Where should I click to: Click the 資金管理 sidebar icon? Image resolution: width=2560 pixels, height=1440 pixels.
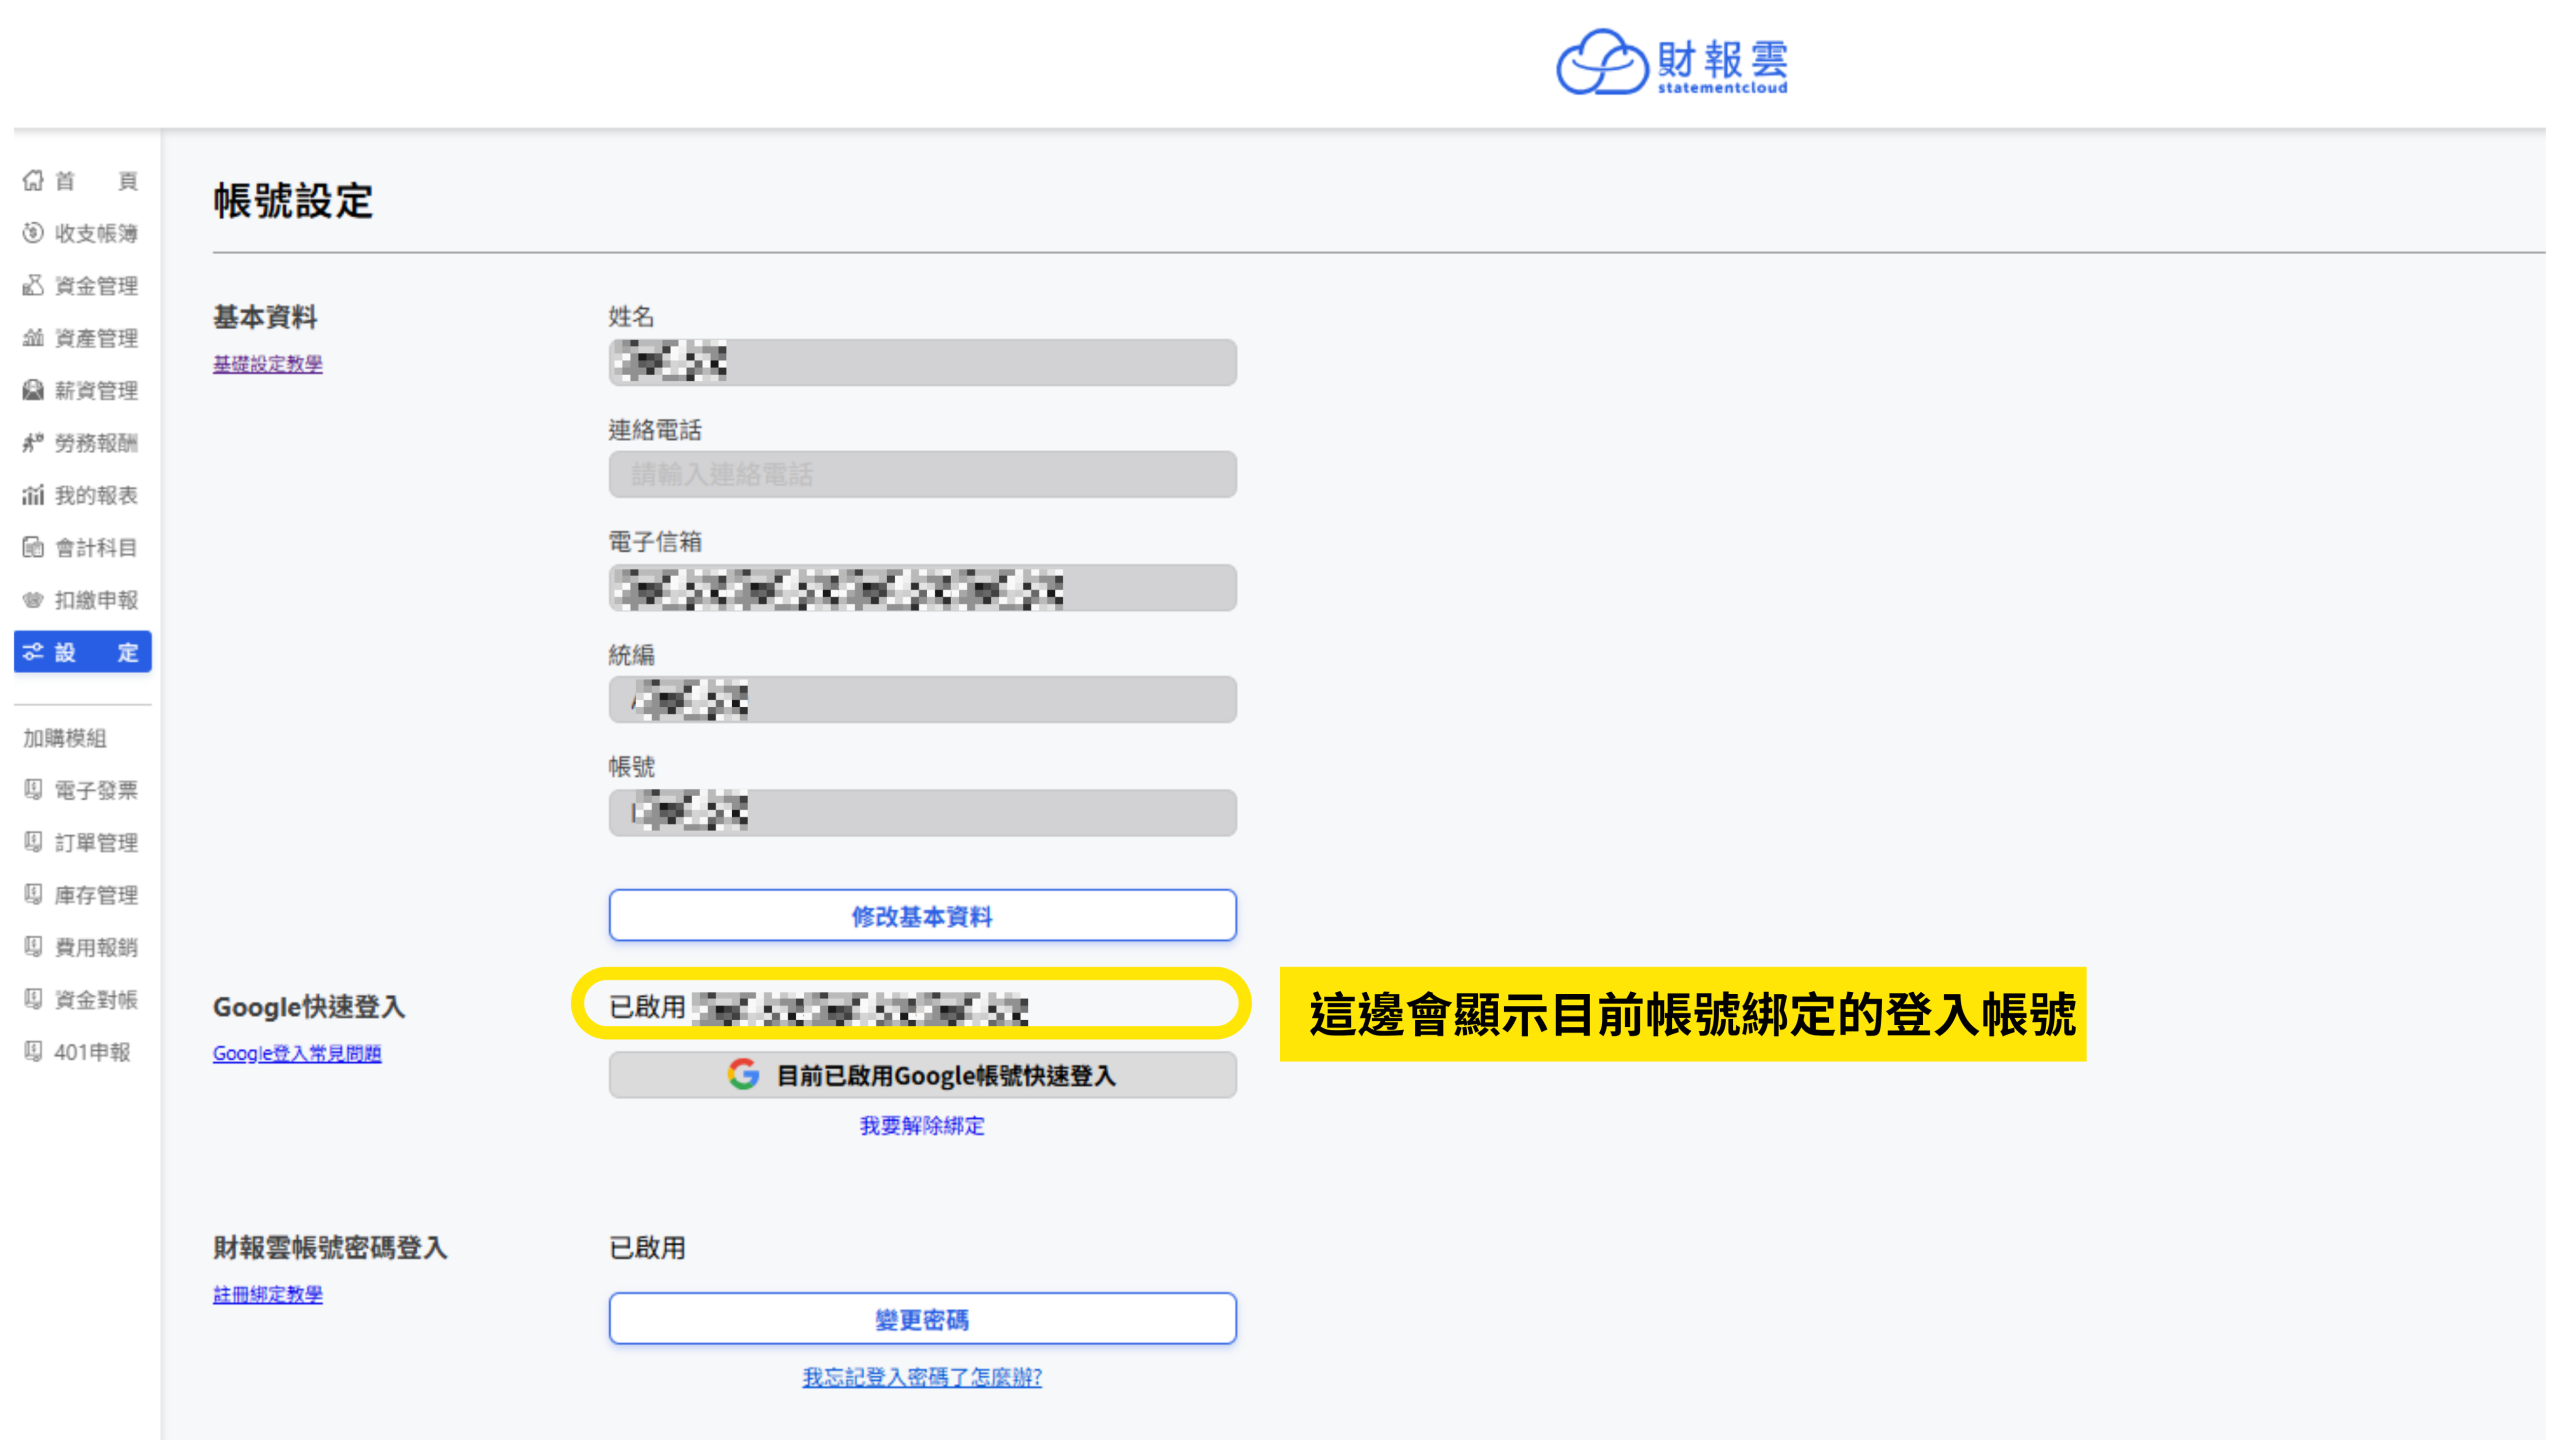34,285
